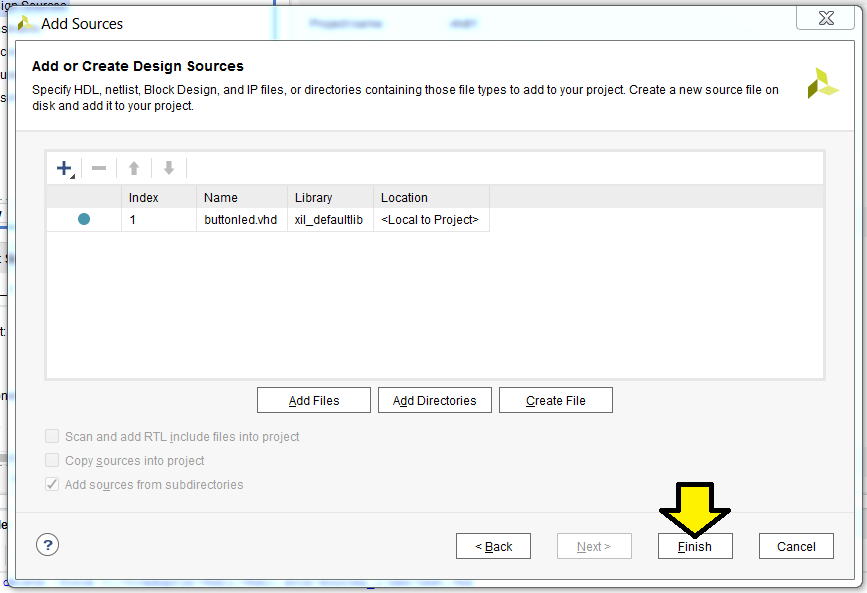Screen dimensions: 867x593
Task: Click the Add Directories button
Action: [x=435, y=400]
